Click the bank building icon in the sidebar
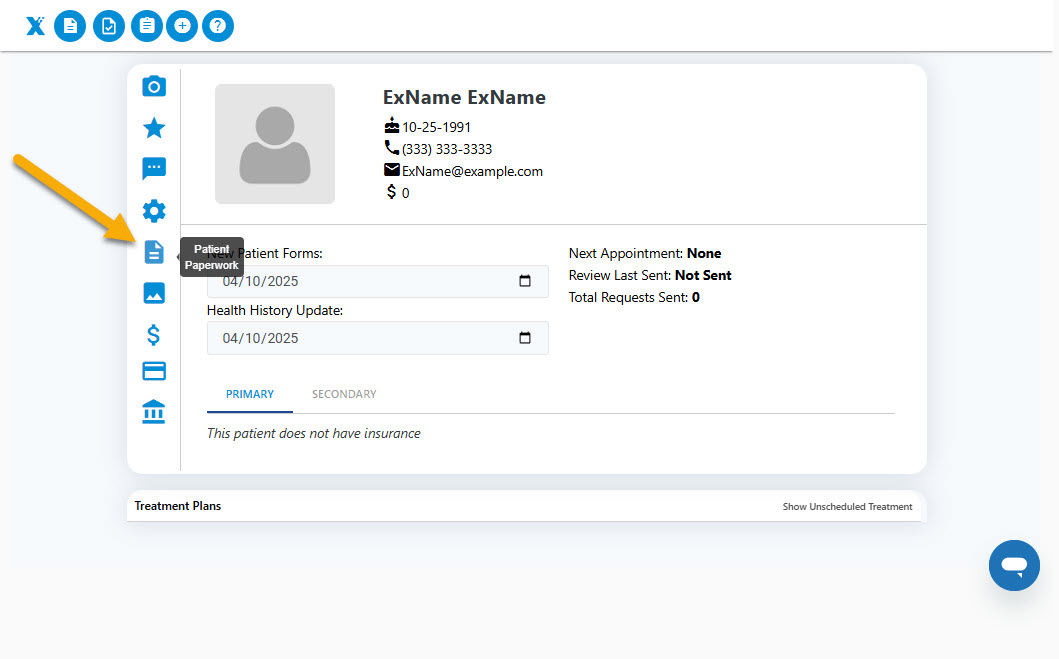 pos(154,411)
